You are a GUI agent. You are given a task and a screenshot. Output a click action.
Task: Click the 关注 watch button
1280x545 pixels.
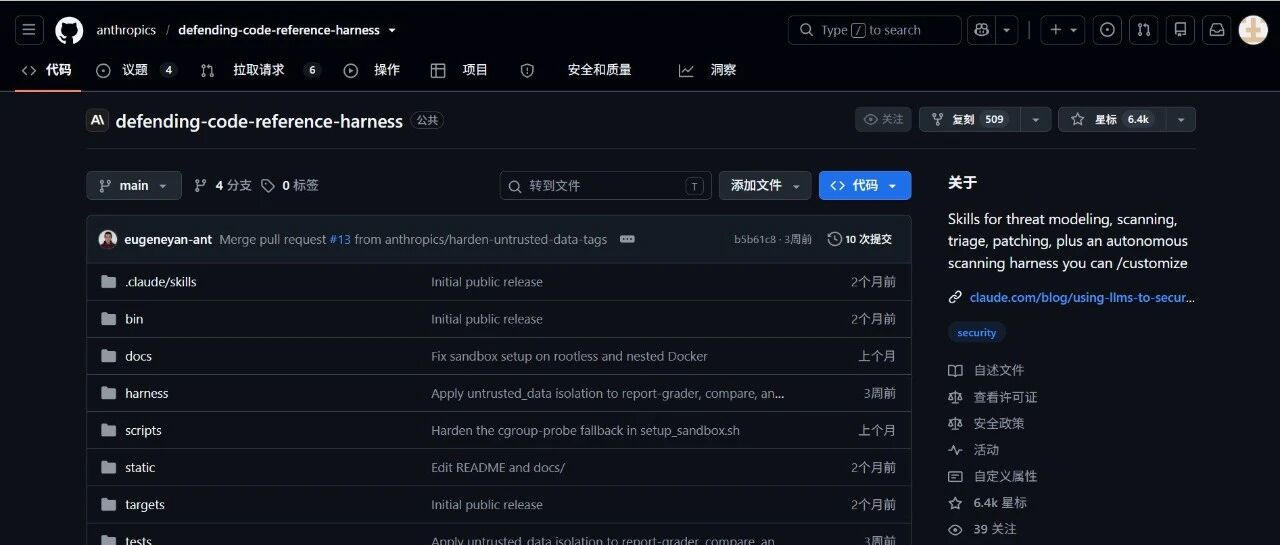pyautogui.click(x=883, y=119)
